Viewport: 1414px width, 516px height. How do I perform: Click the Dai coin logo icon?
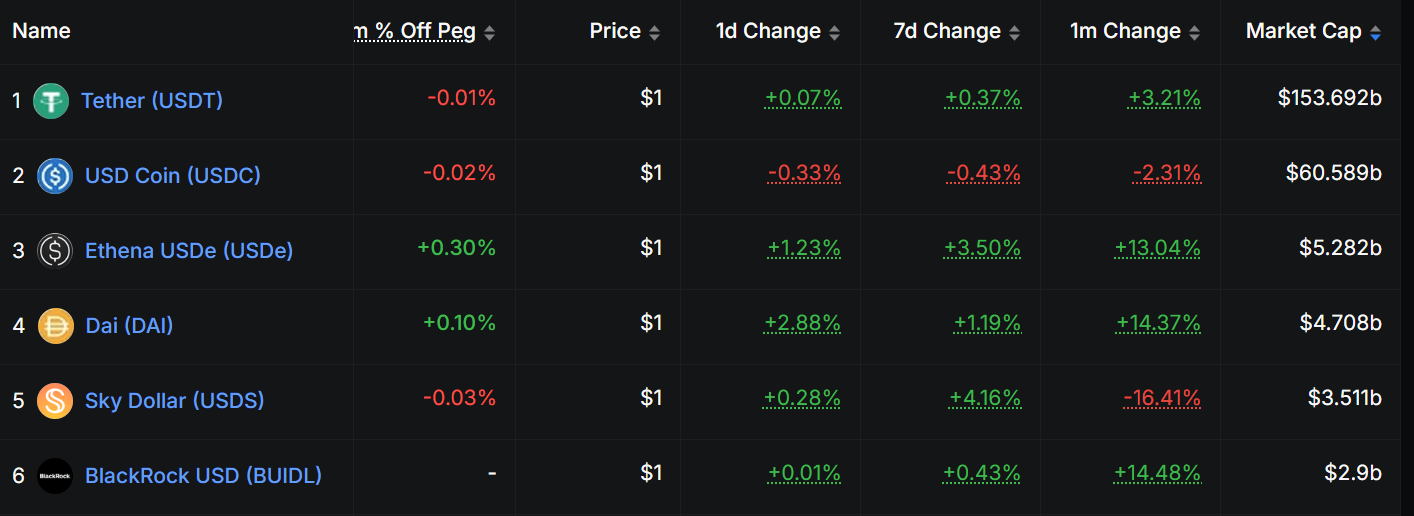tap(55, 326)
